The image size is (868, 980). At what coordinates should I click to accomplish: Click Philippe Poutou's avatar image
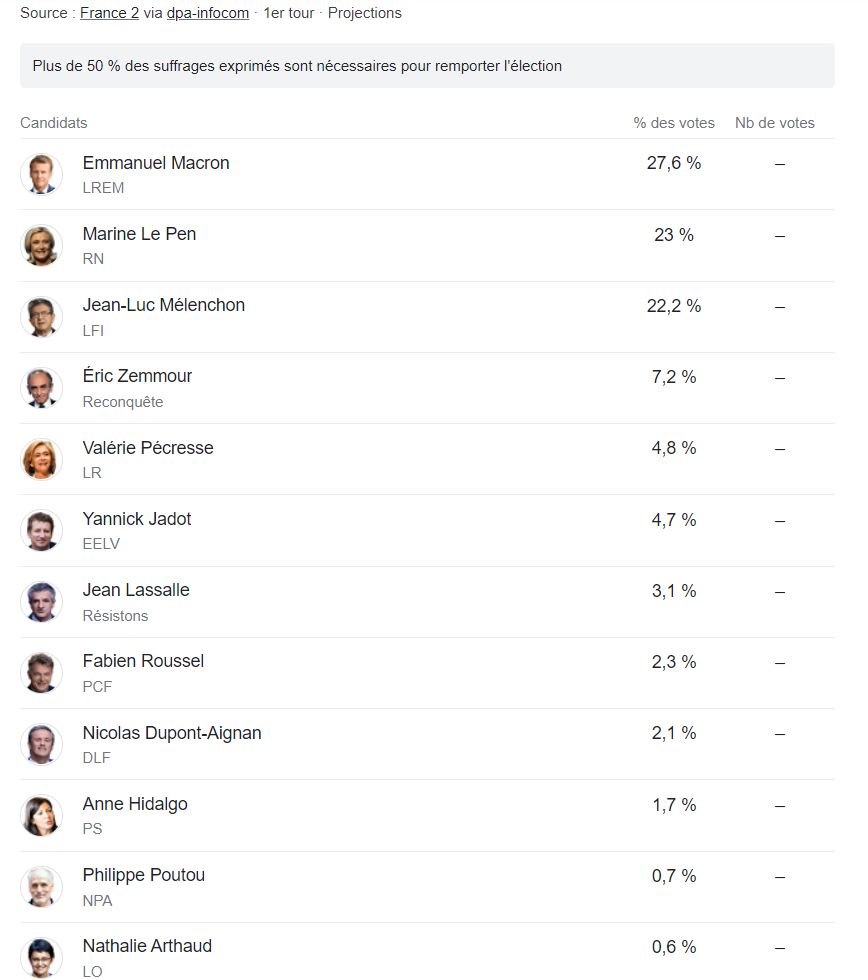(41, 887)
